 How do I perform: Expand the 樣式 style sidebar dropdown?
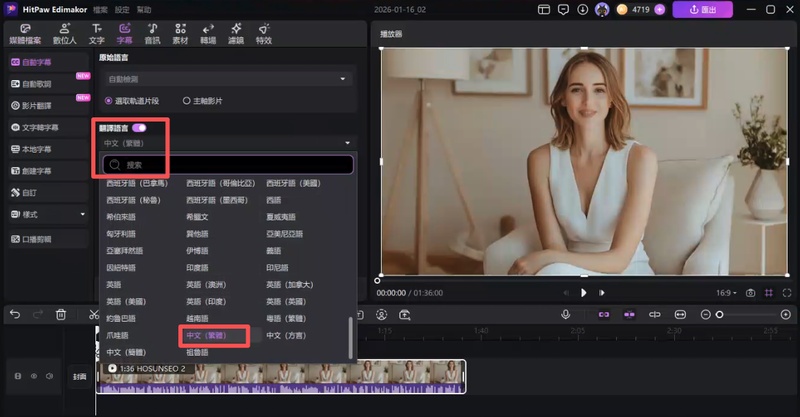[48, 214]
